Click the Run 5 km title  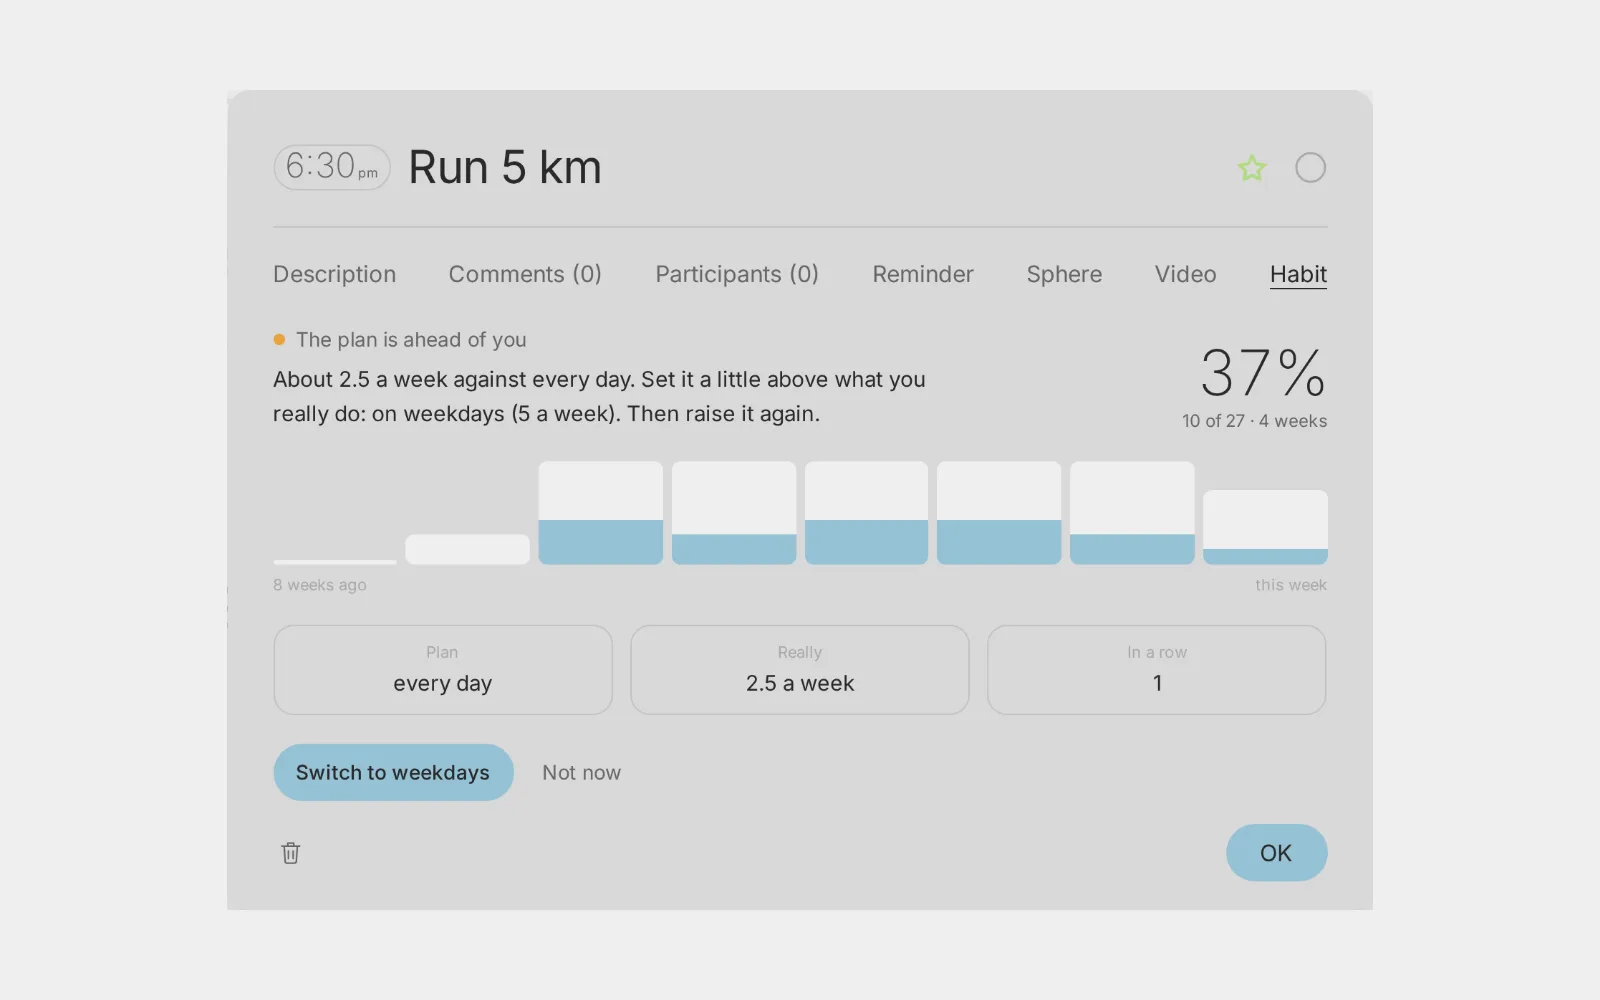(505, 167)
